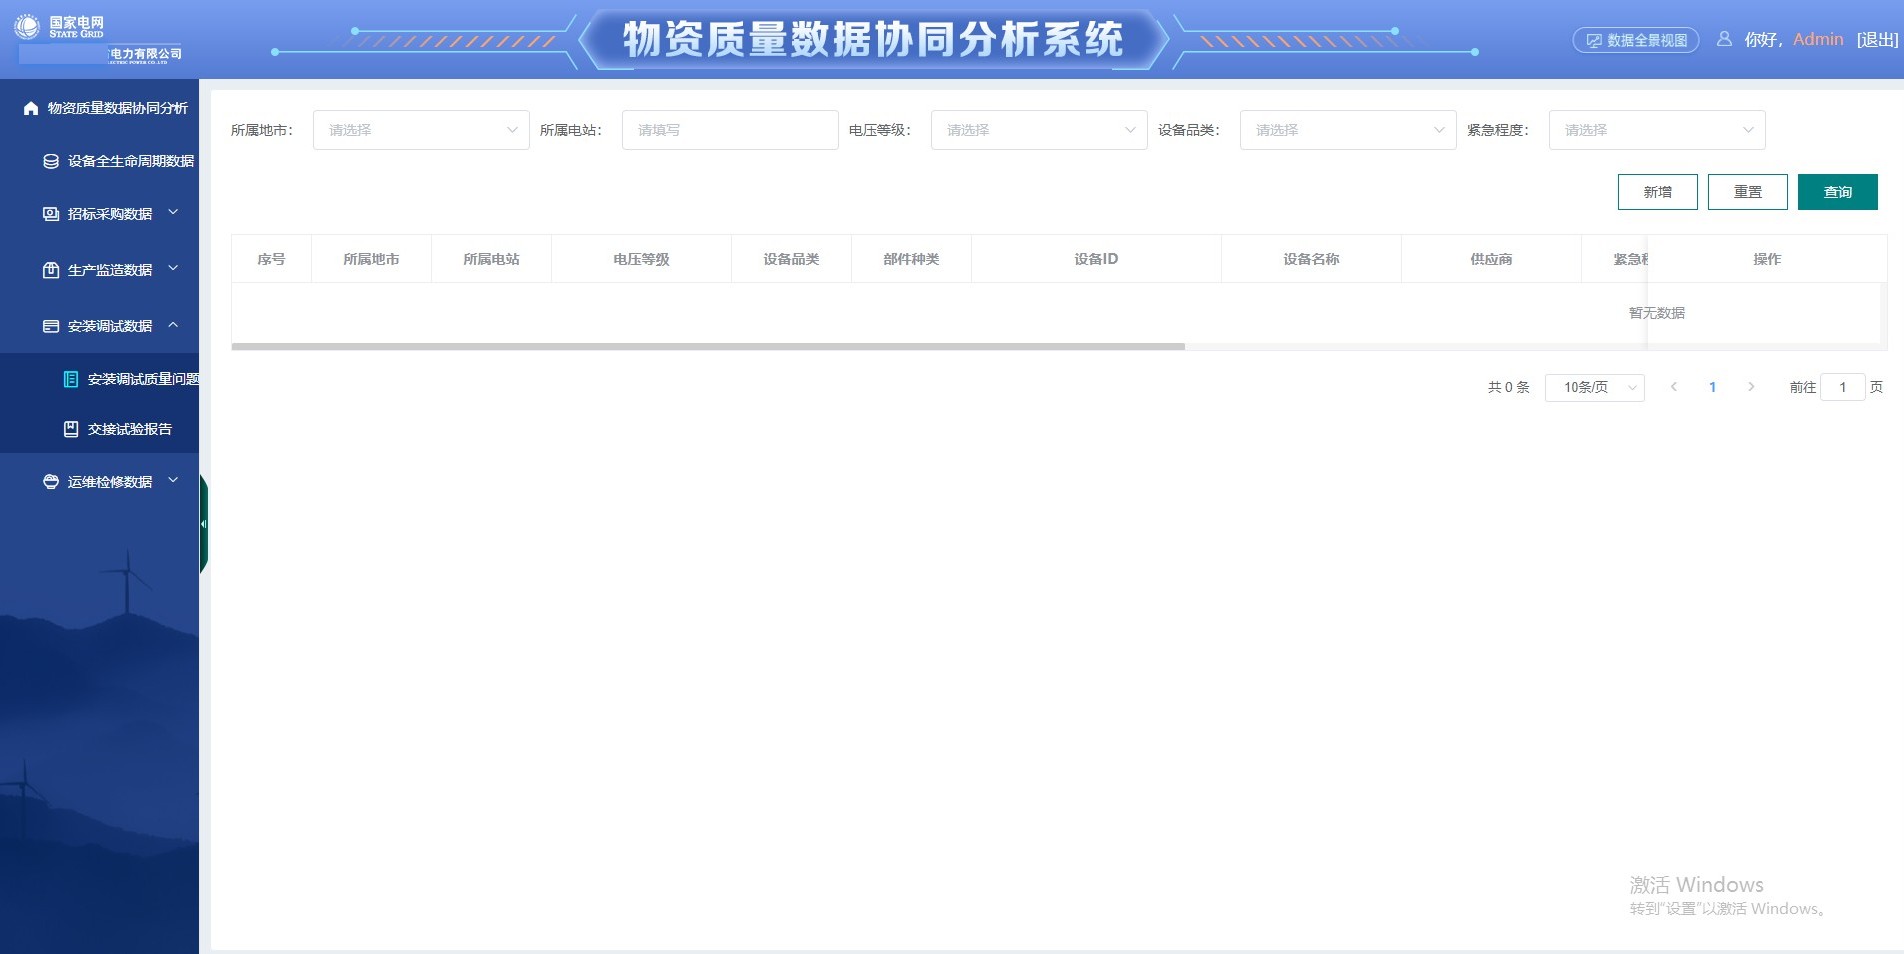Click the book icon of 交接试验报告

point(69,428)
